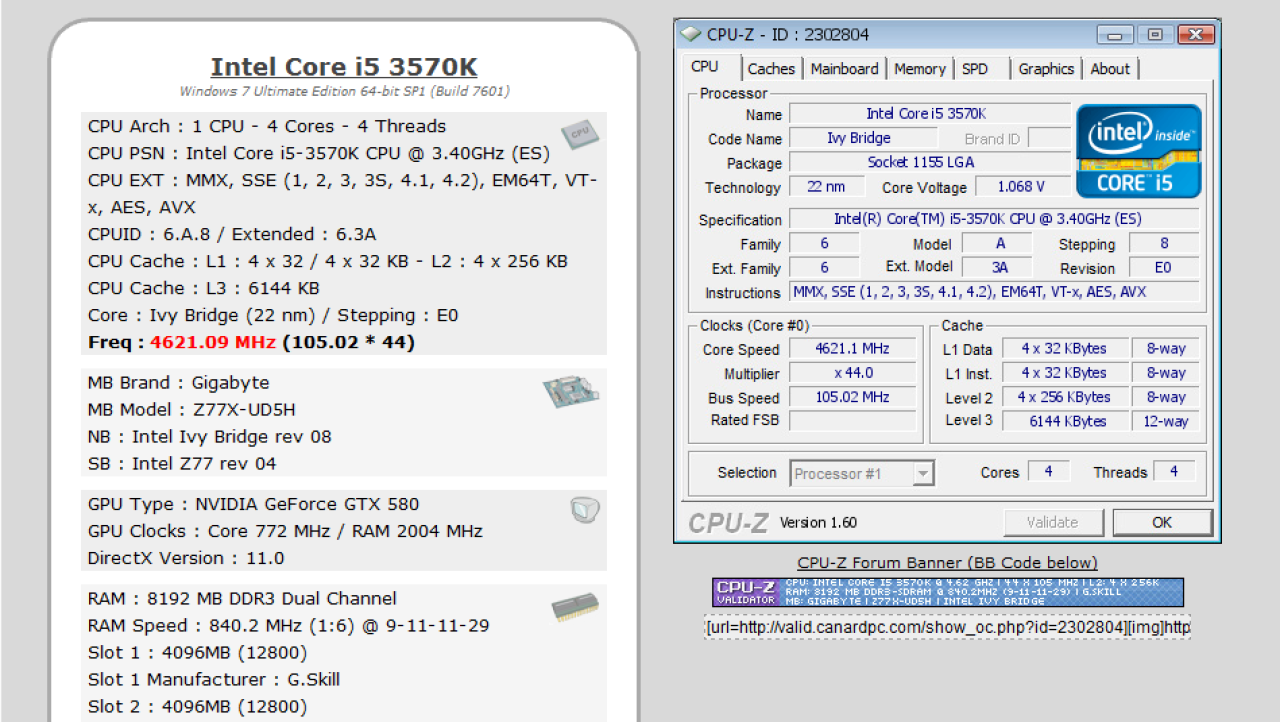This screenshot has width=1280, height=722.
Task: Click the SB : Intel Z77 rev 04 line
Action: coord(182,464)
